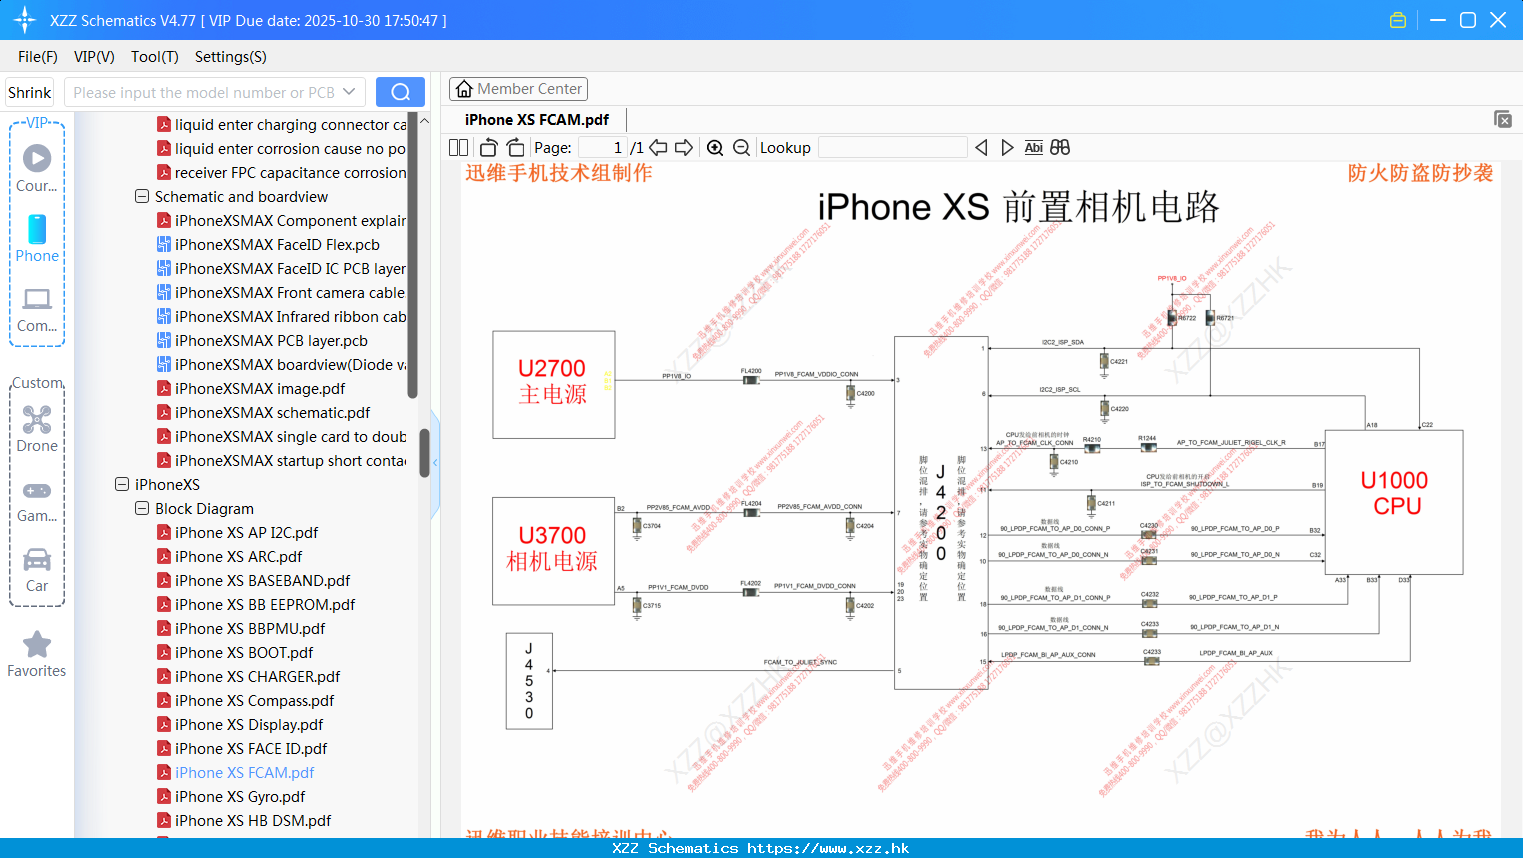Click the model number search input

[x=203, y=92]
